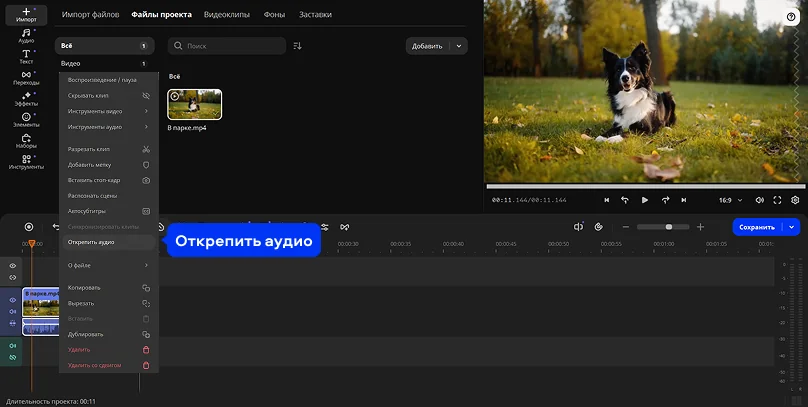Open the Импорт section in the sidebar
This screenshot has width=808, height=407.
tap(26, 15)
